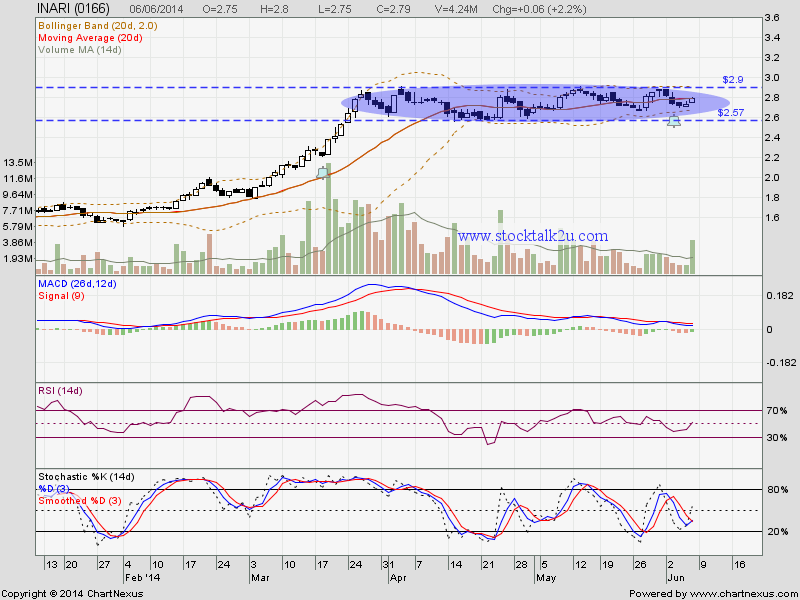Click the bell marker at the March 17 candle
The height and width of the screenshot is (600, 800).
322,173
